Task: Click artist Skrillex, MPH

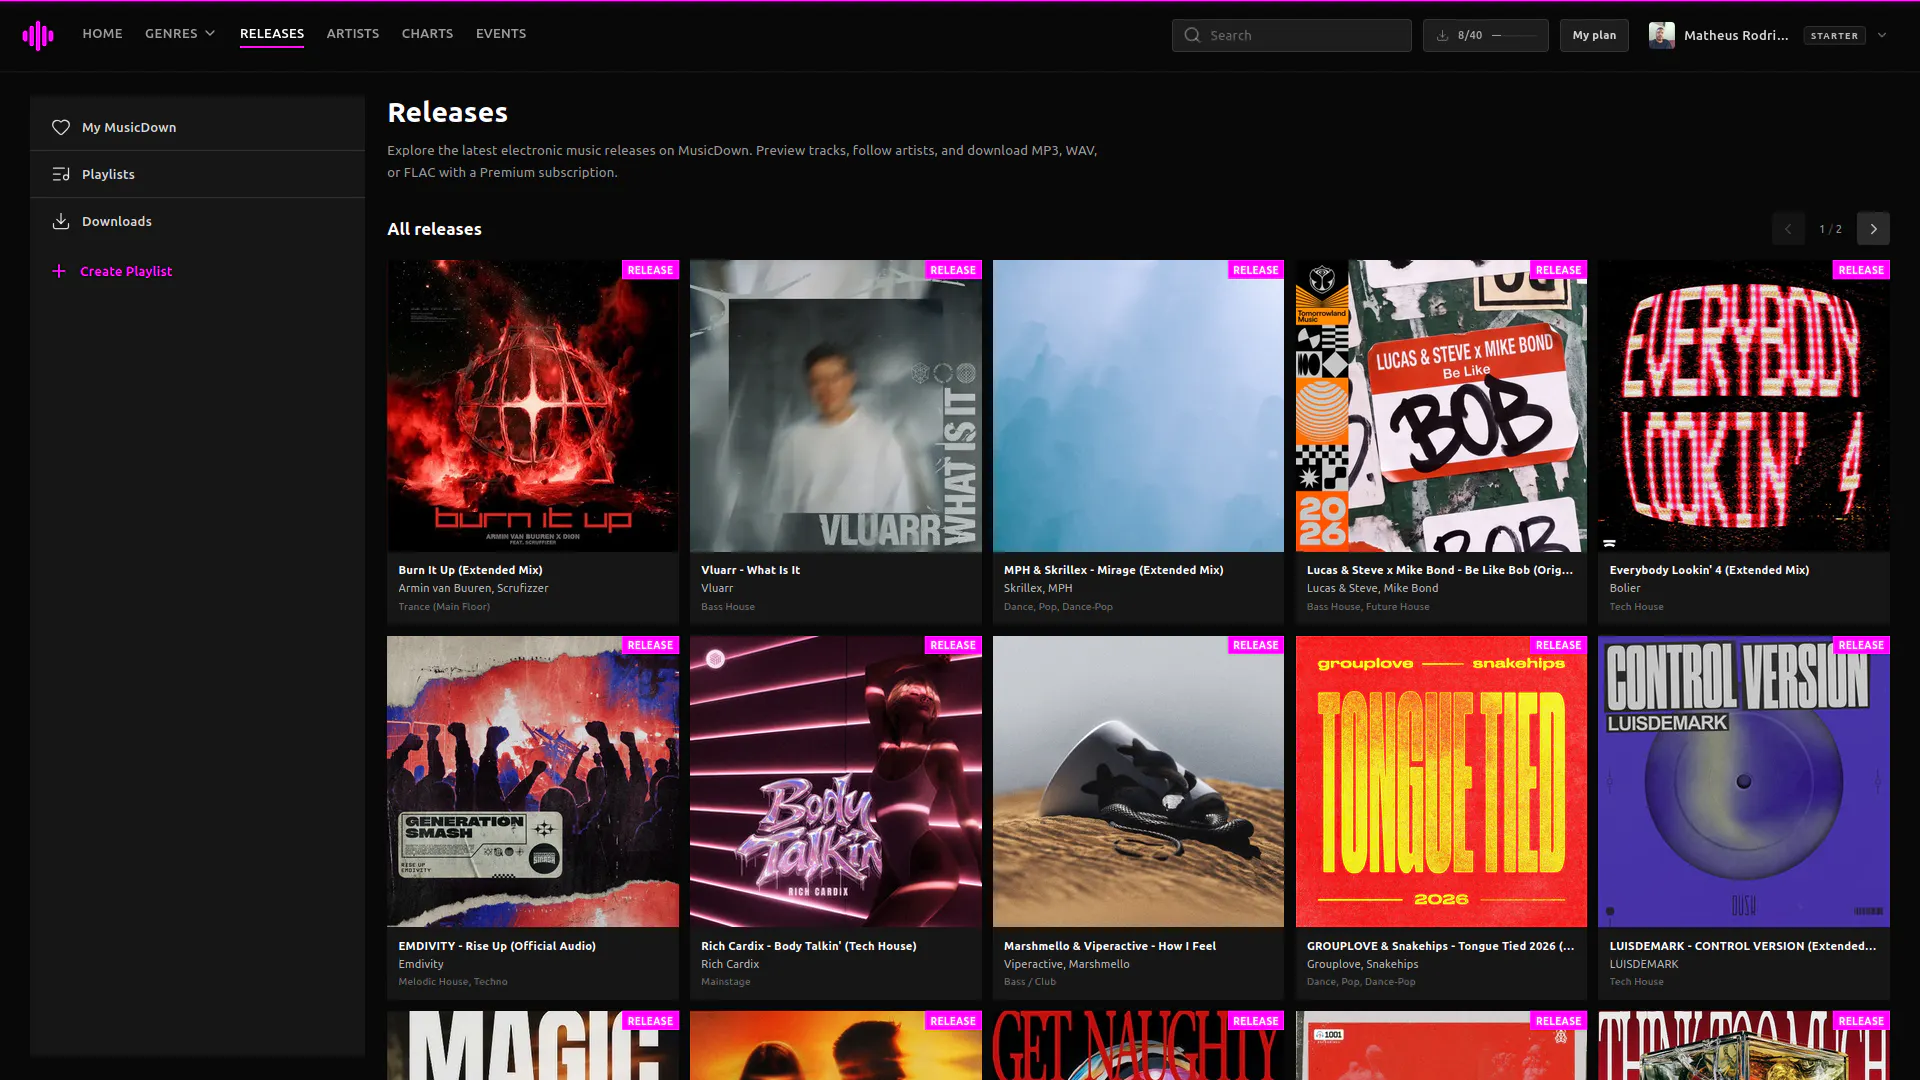Action: tap(1038, 588)
